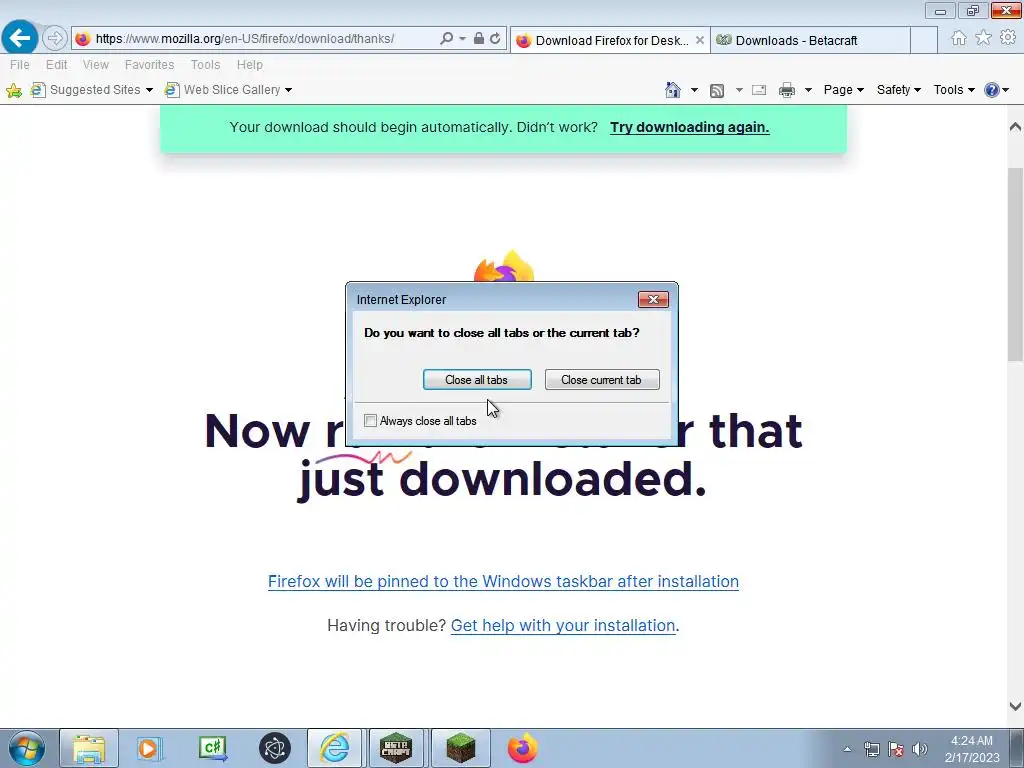The image size is (1024, 768).
Task: Open Windows Explorer from the taskbar
Action: pyautogui.click(x=89, y=748)
